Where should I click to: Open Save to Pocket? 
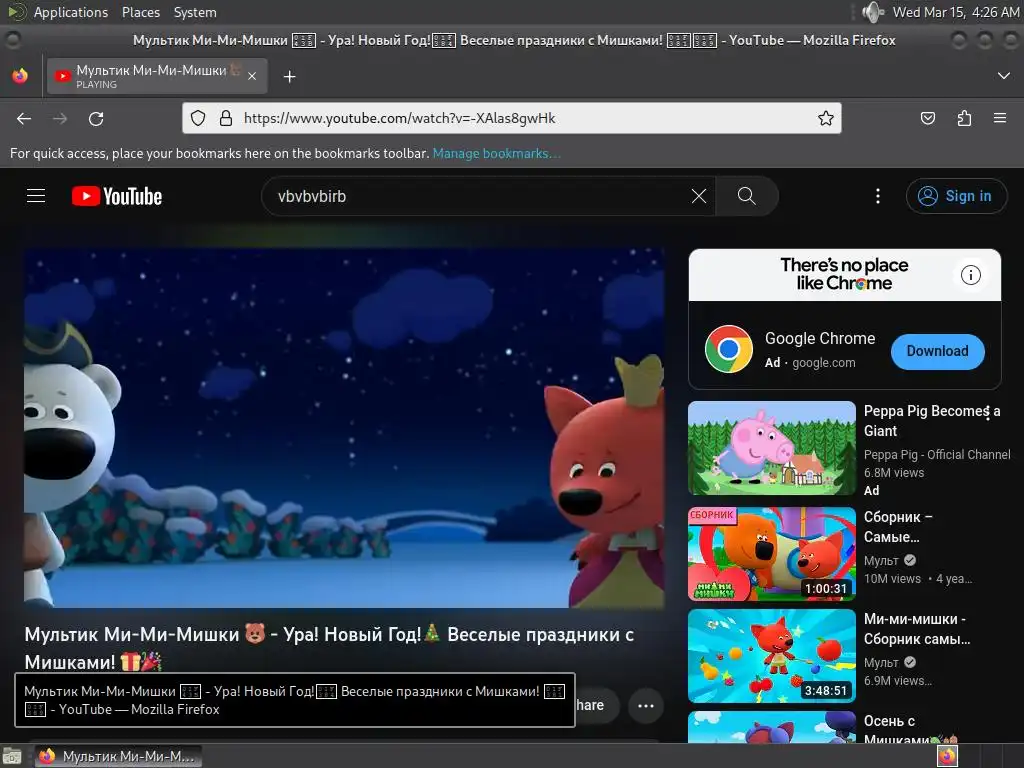927,118
